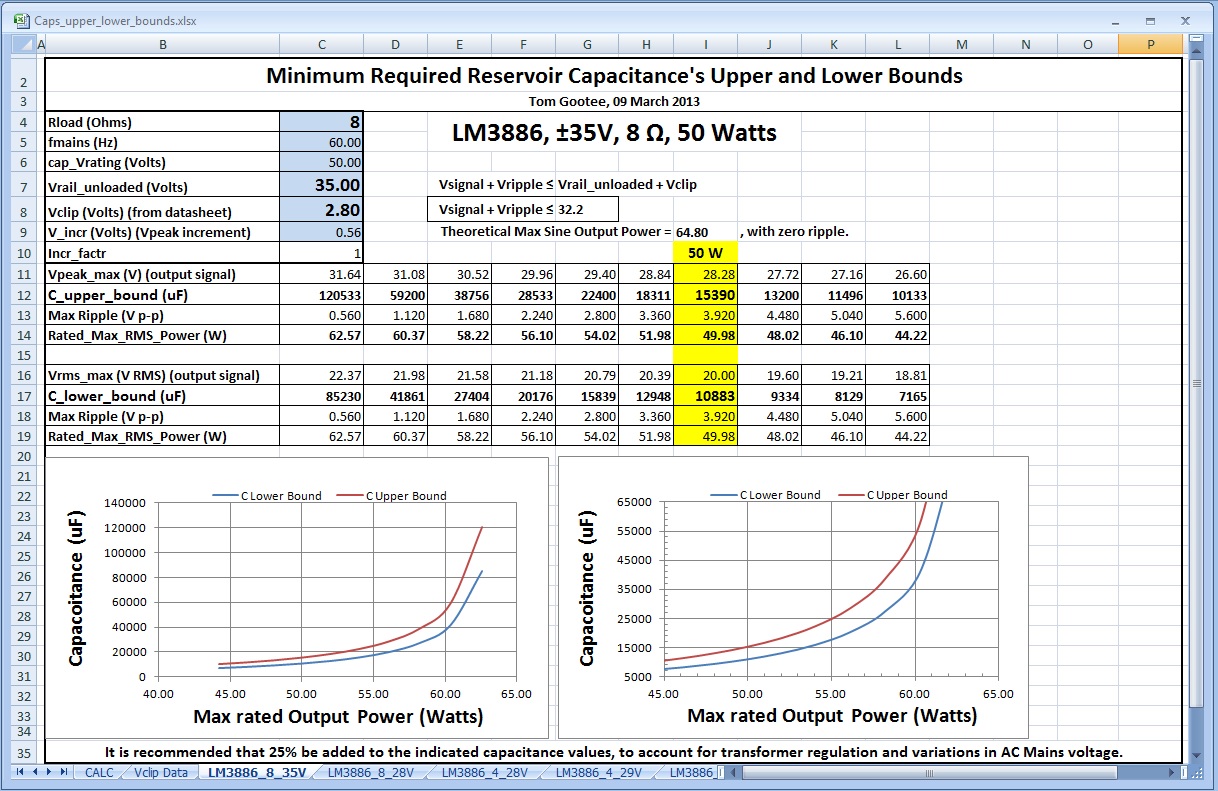Click C_upper_bound value 10133

897,295
